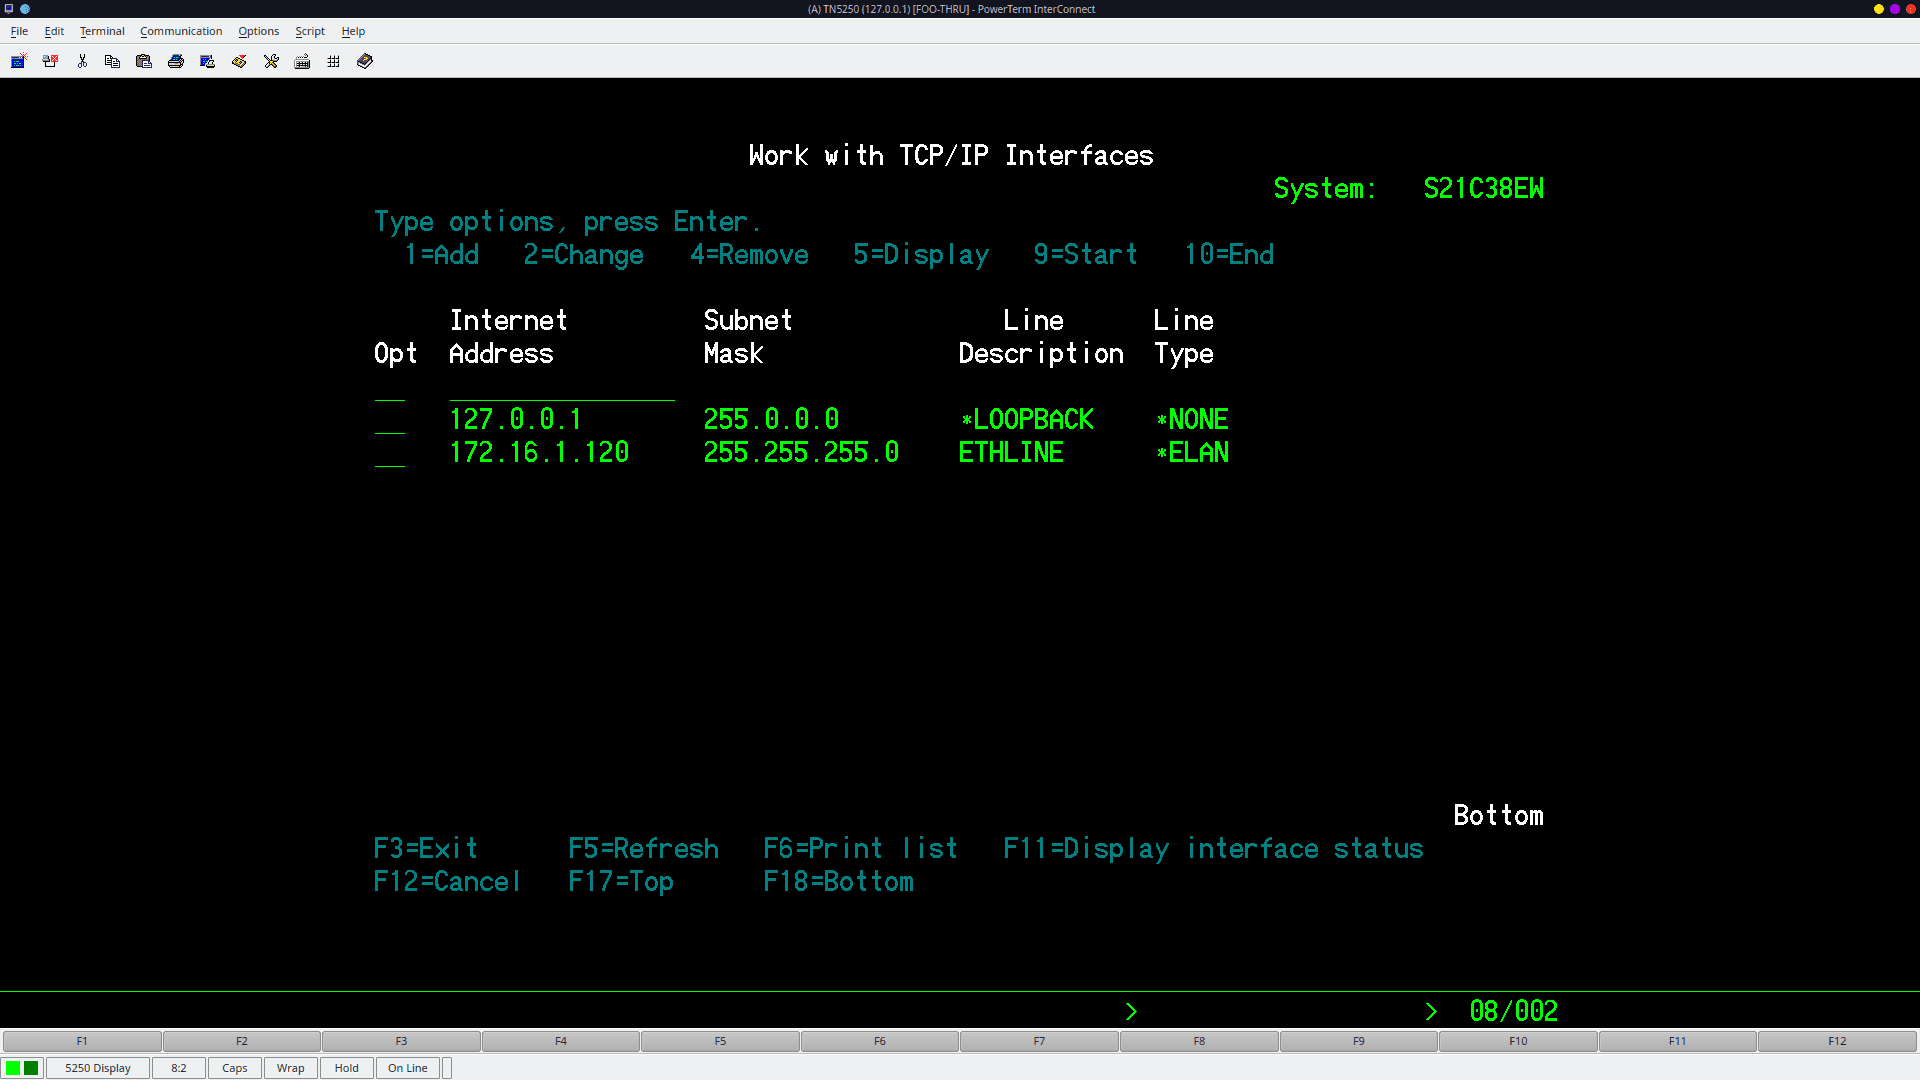Open the Communication menu
The image size is (1920, 1080).
pos(181,31)
